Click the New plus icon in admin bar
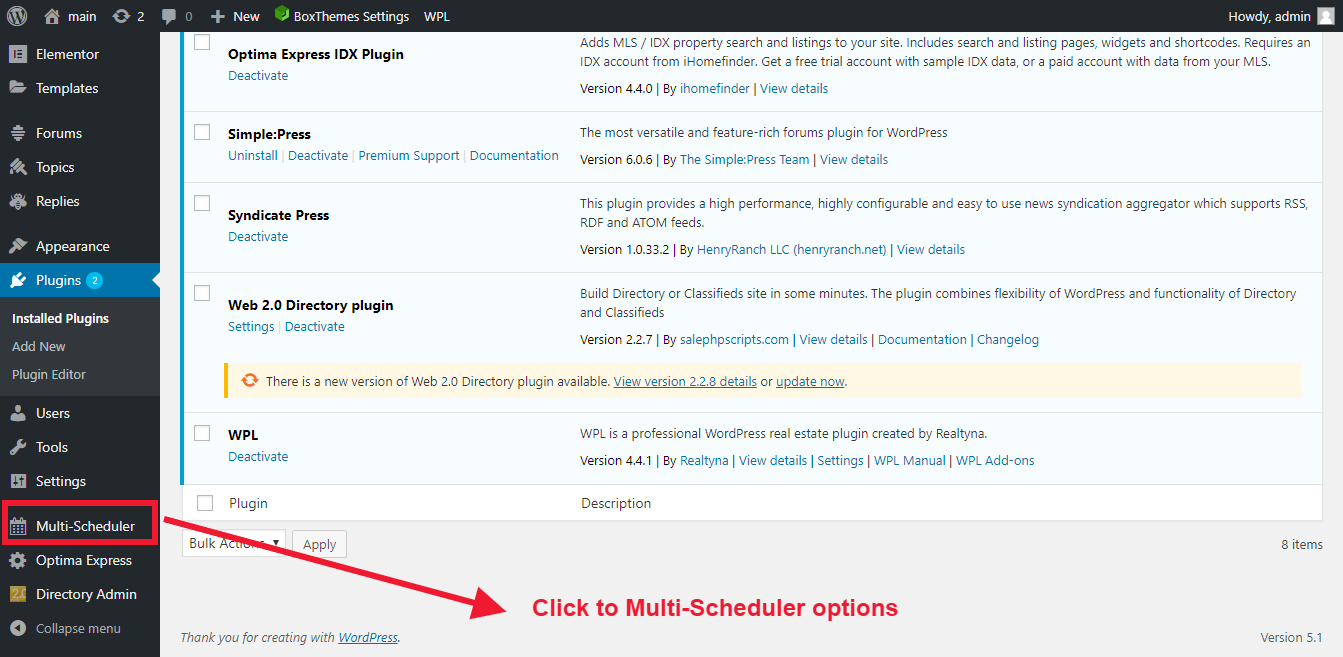 tap(217, 16)
